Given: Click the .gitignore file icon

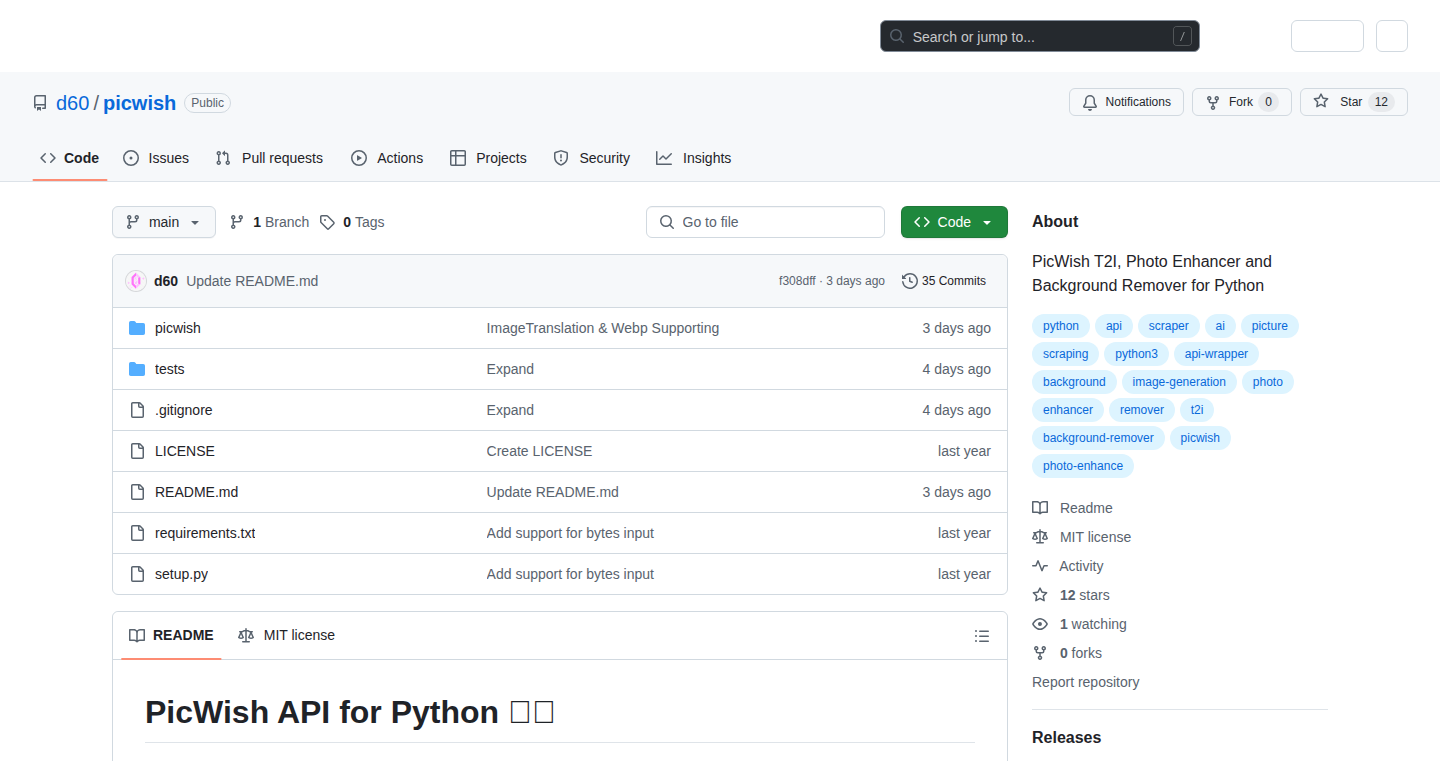Looking at the screenshot, I should click(x=137, y=410).
